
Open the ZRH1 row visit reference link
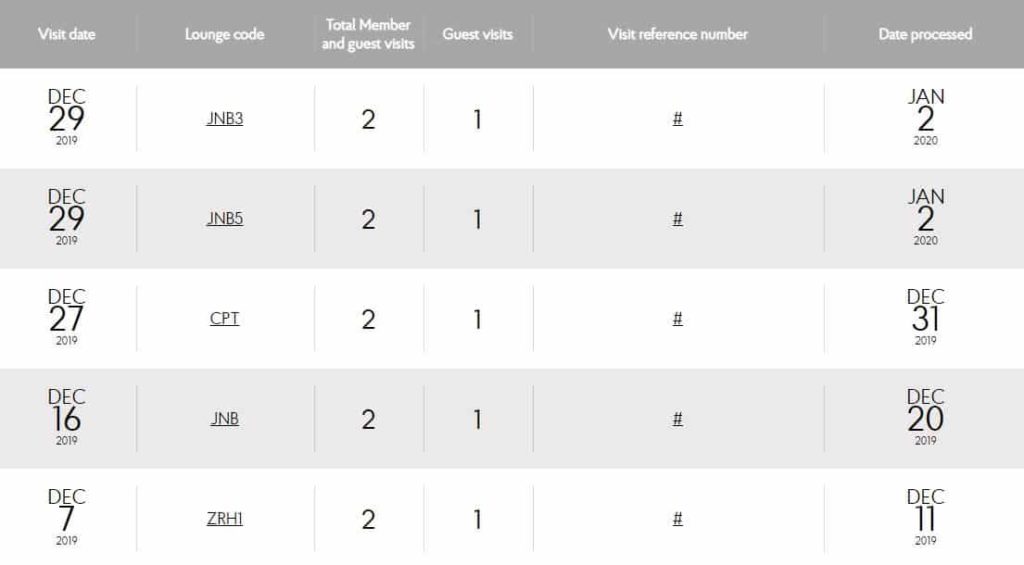coord(677,519)
